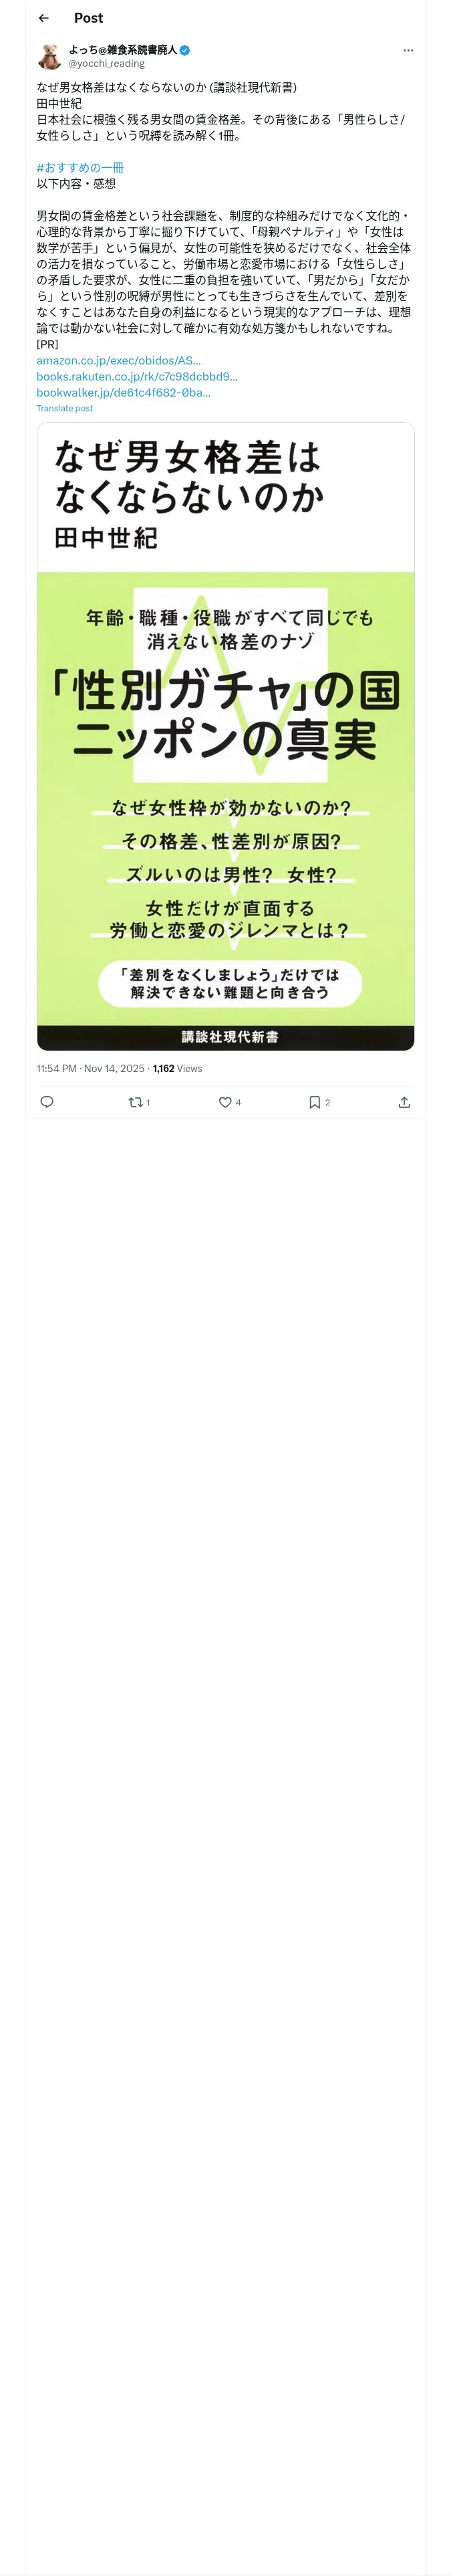Open the hashtag #おすすめの一冊
This screenshot has width=451, height=2576.
(x=80, y=167)
